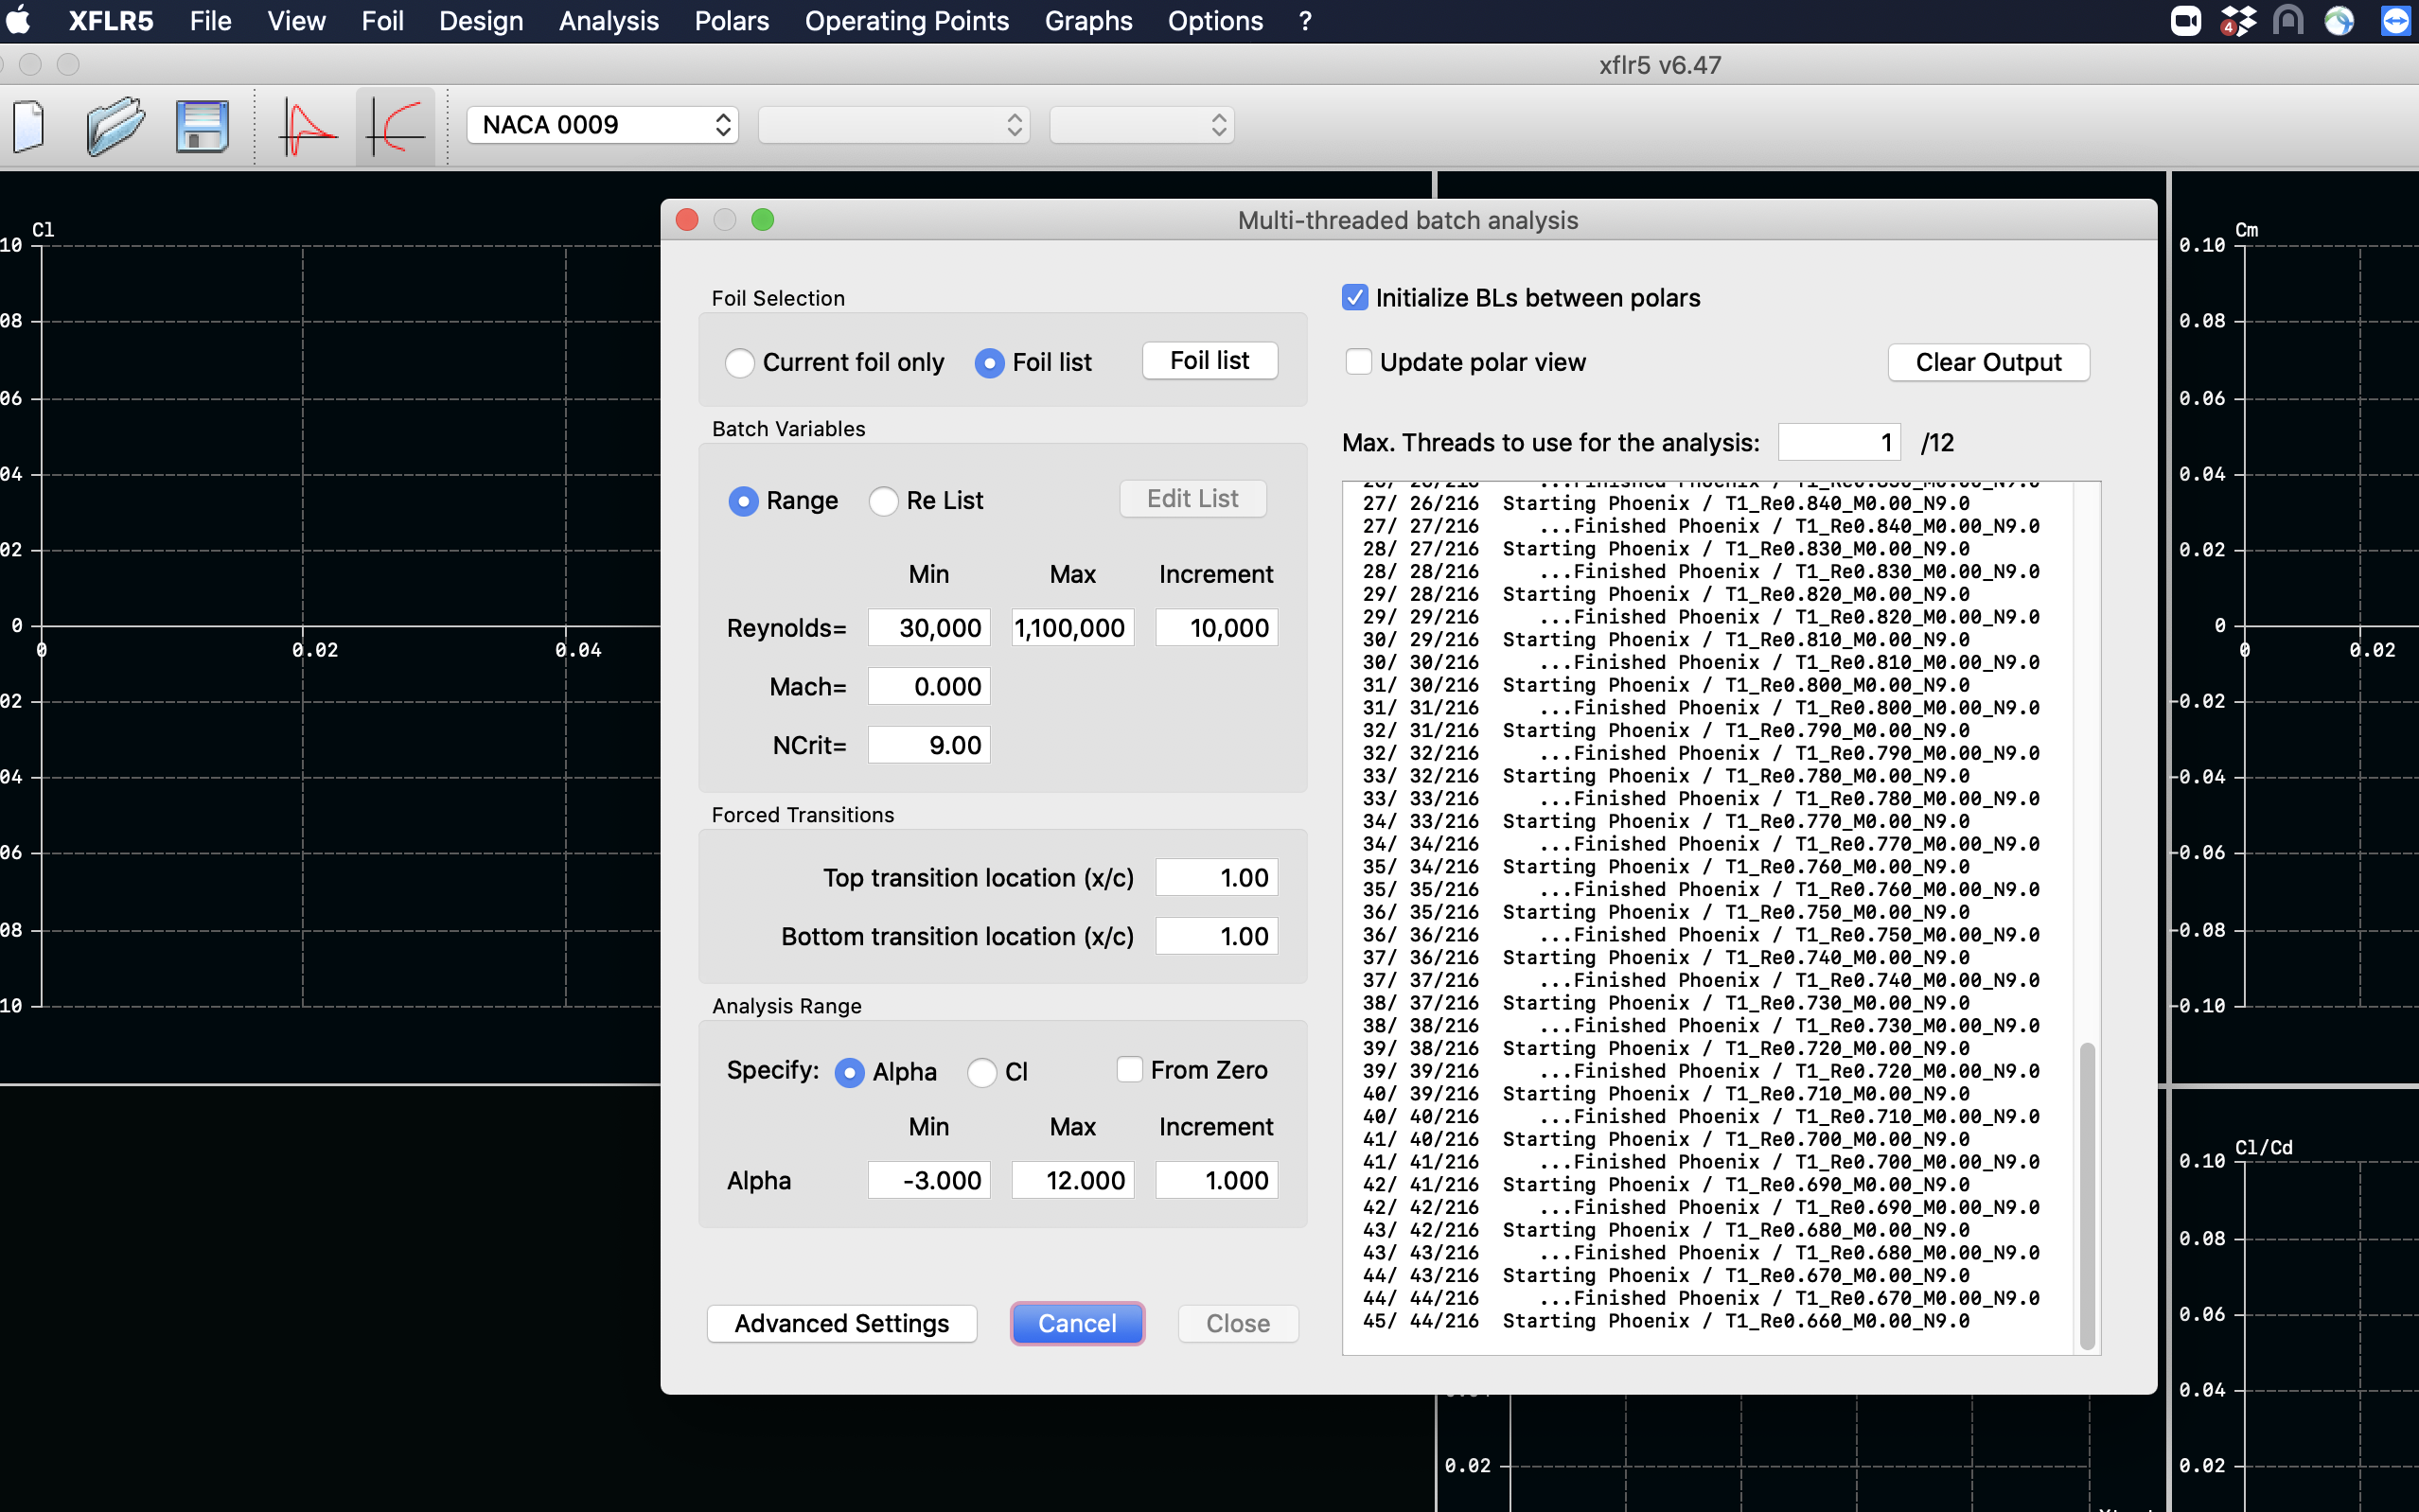Open the Polars menu

point(731,20)
